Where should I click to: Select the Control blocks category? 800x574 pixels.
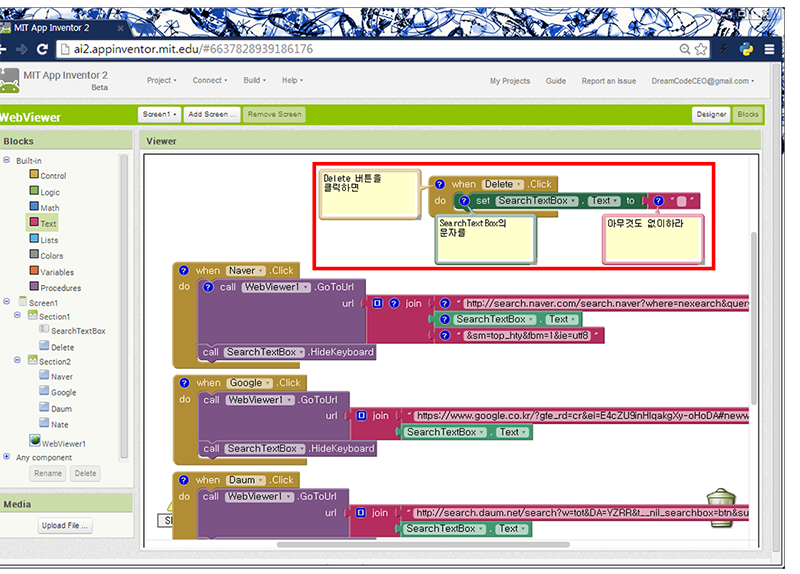[48, 175]
